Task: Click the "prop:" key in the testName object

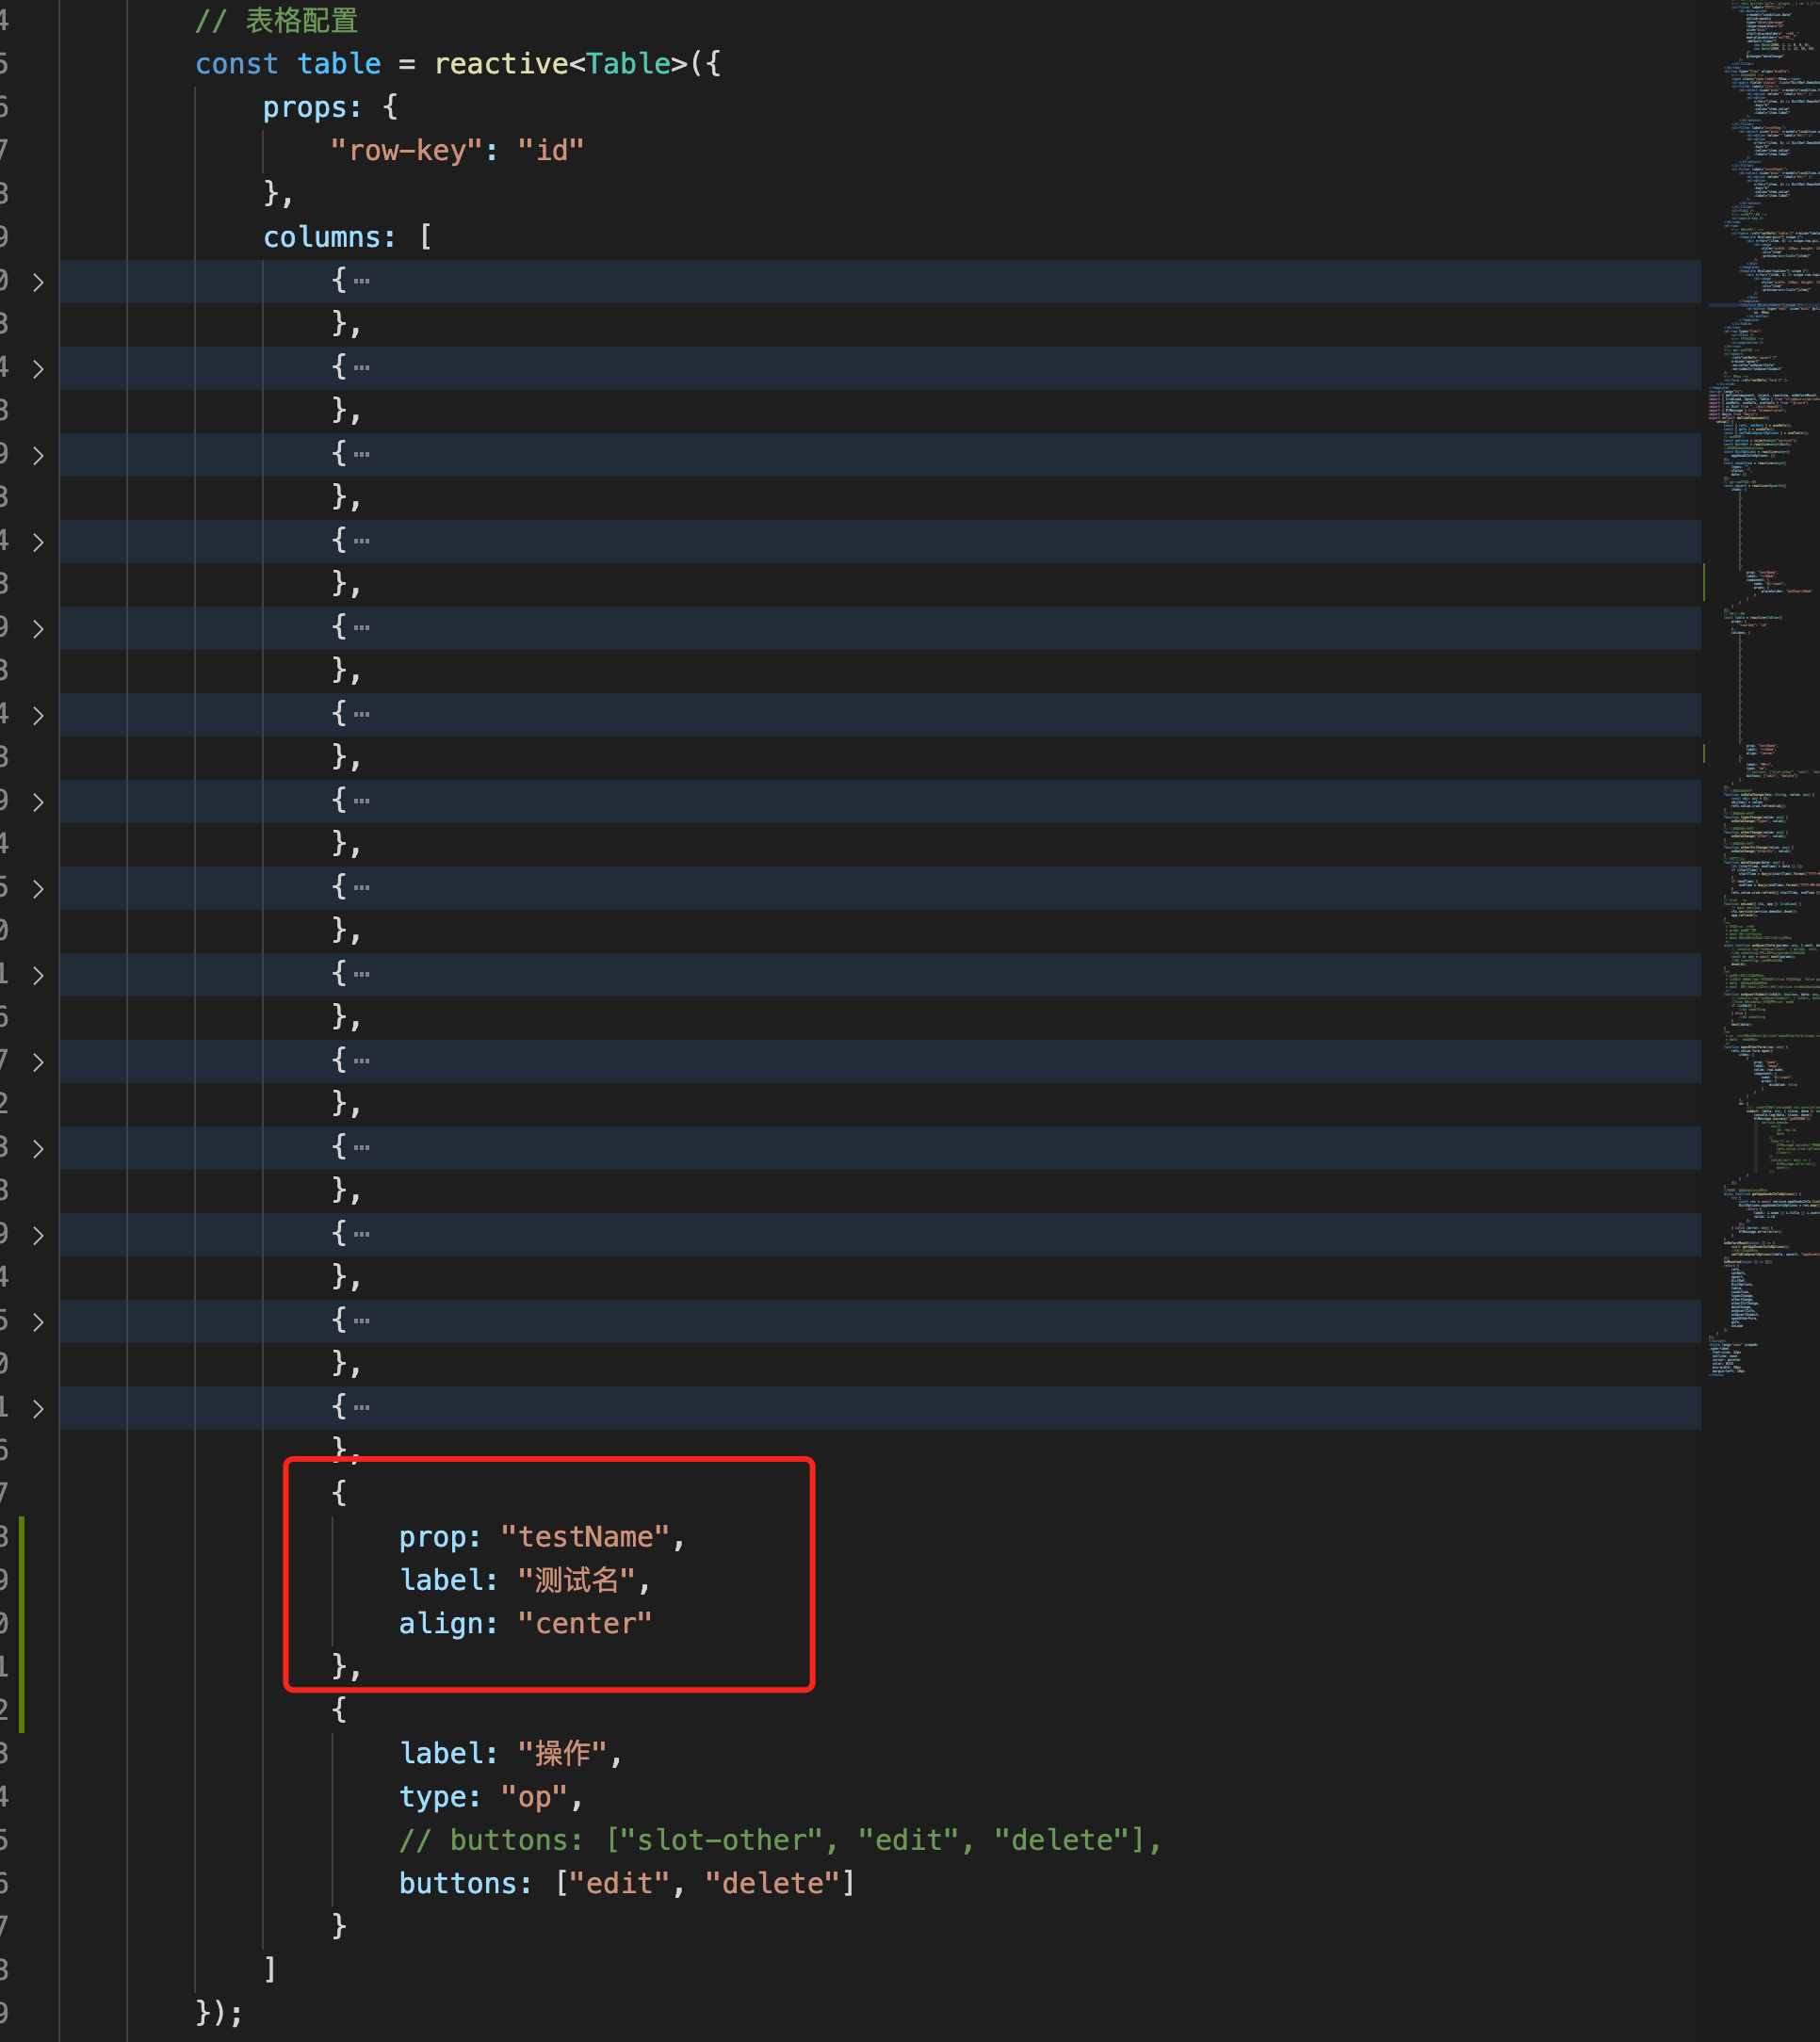Action: [x=440, y=1537]
